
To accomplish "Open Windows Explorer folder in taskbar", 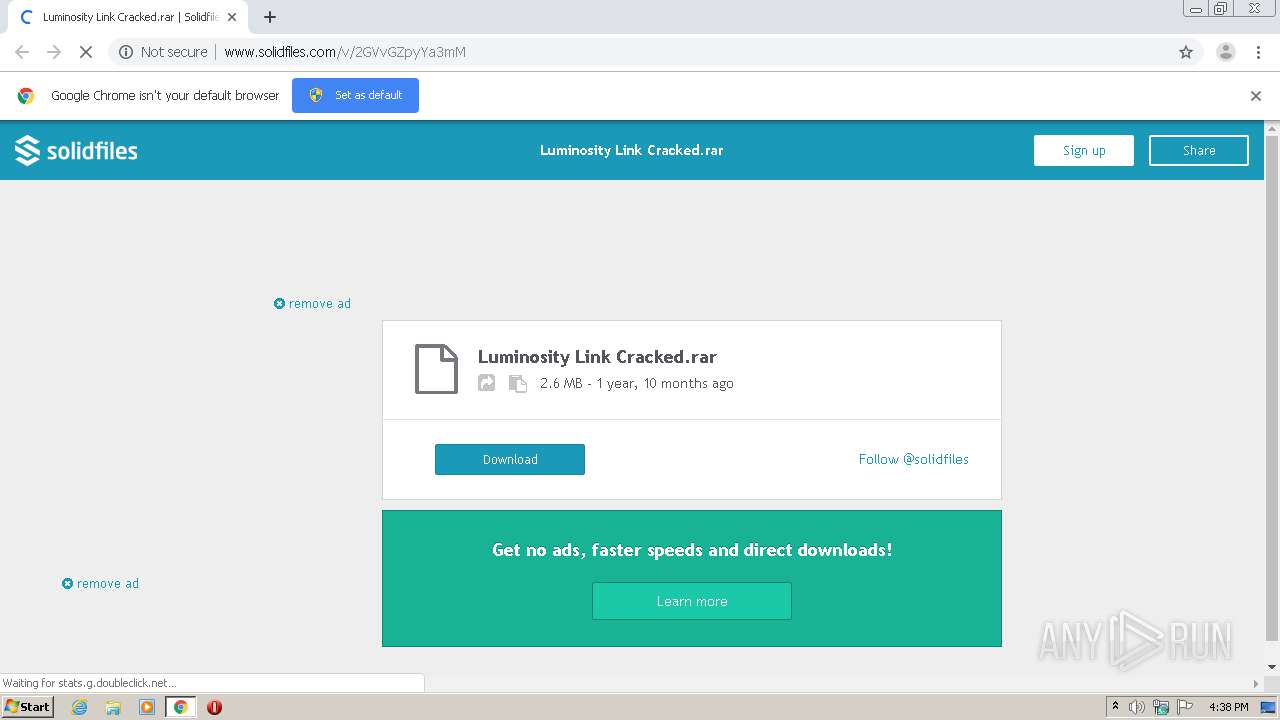I will [113, 707].
